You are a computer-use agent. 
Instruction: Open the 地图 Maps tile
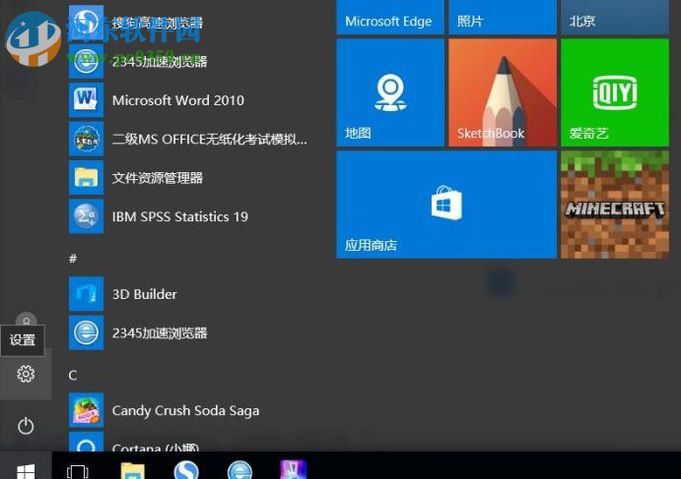[x=390, y=92]
